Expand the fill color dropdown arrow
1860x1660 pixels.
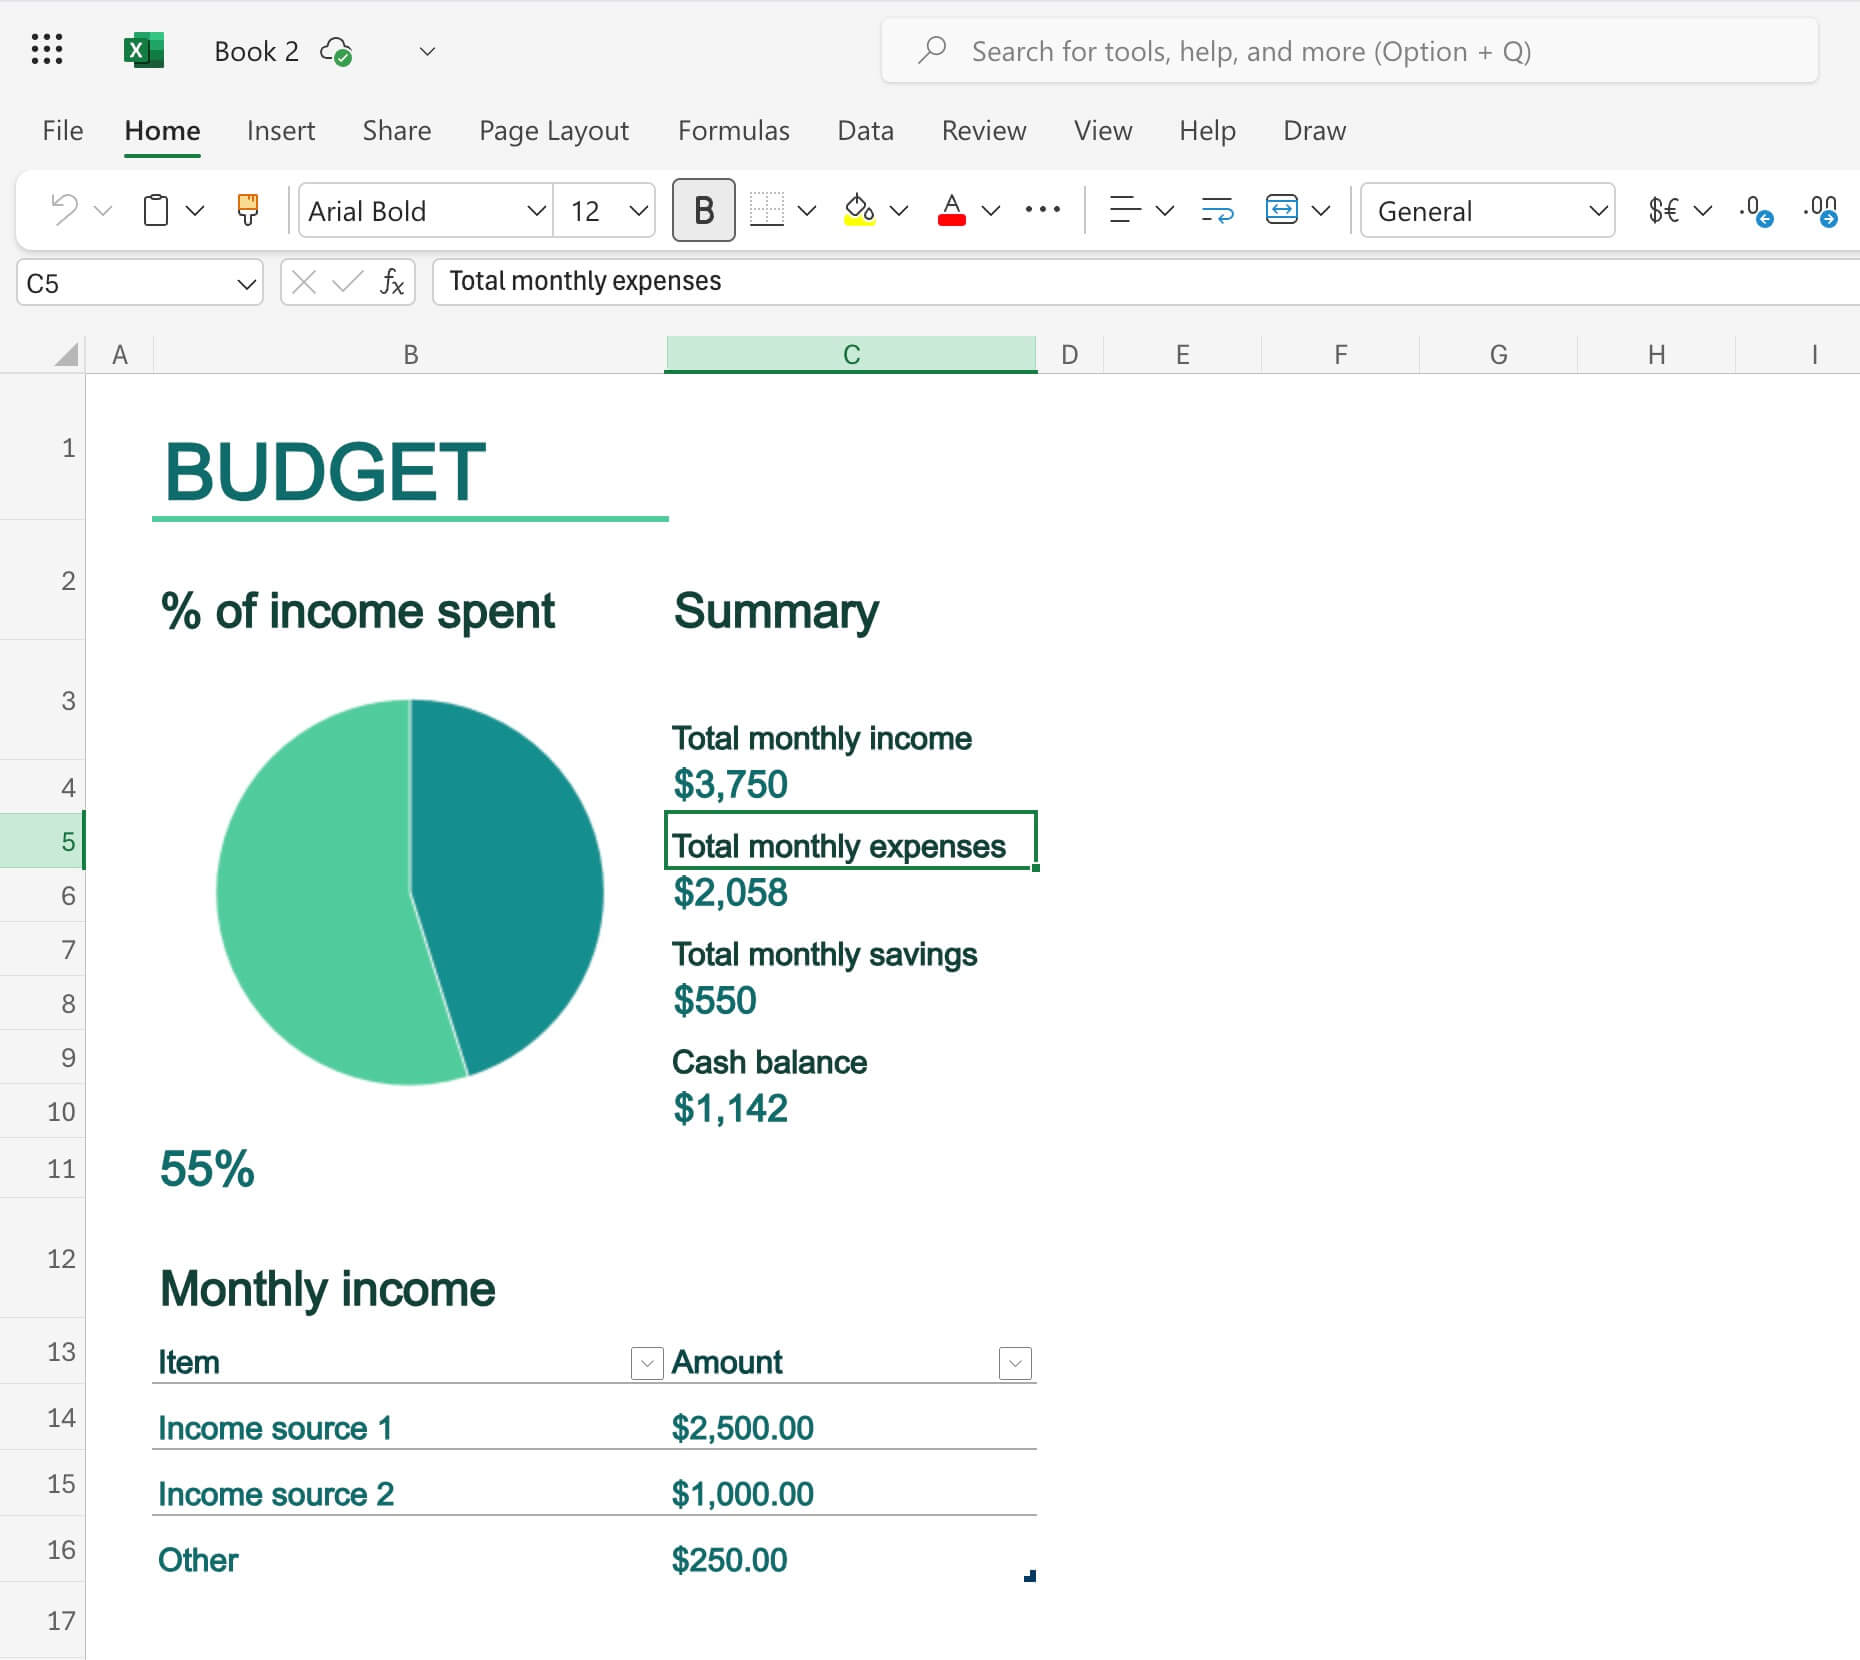[x=898, y=210]
